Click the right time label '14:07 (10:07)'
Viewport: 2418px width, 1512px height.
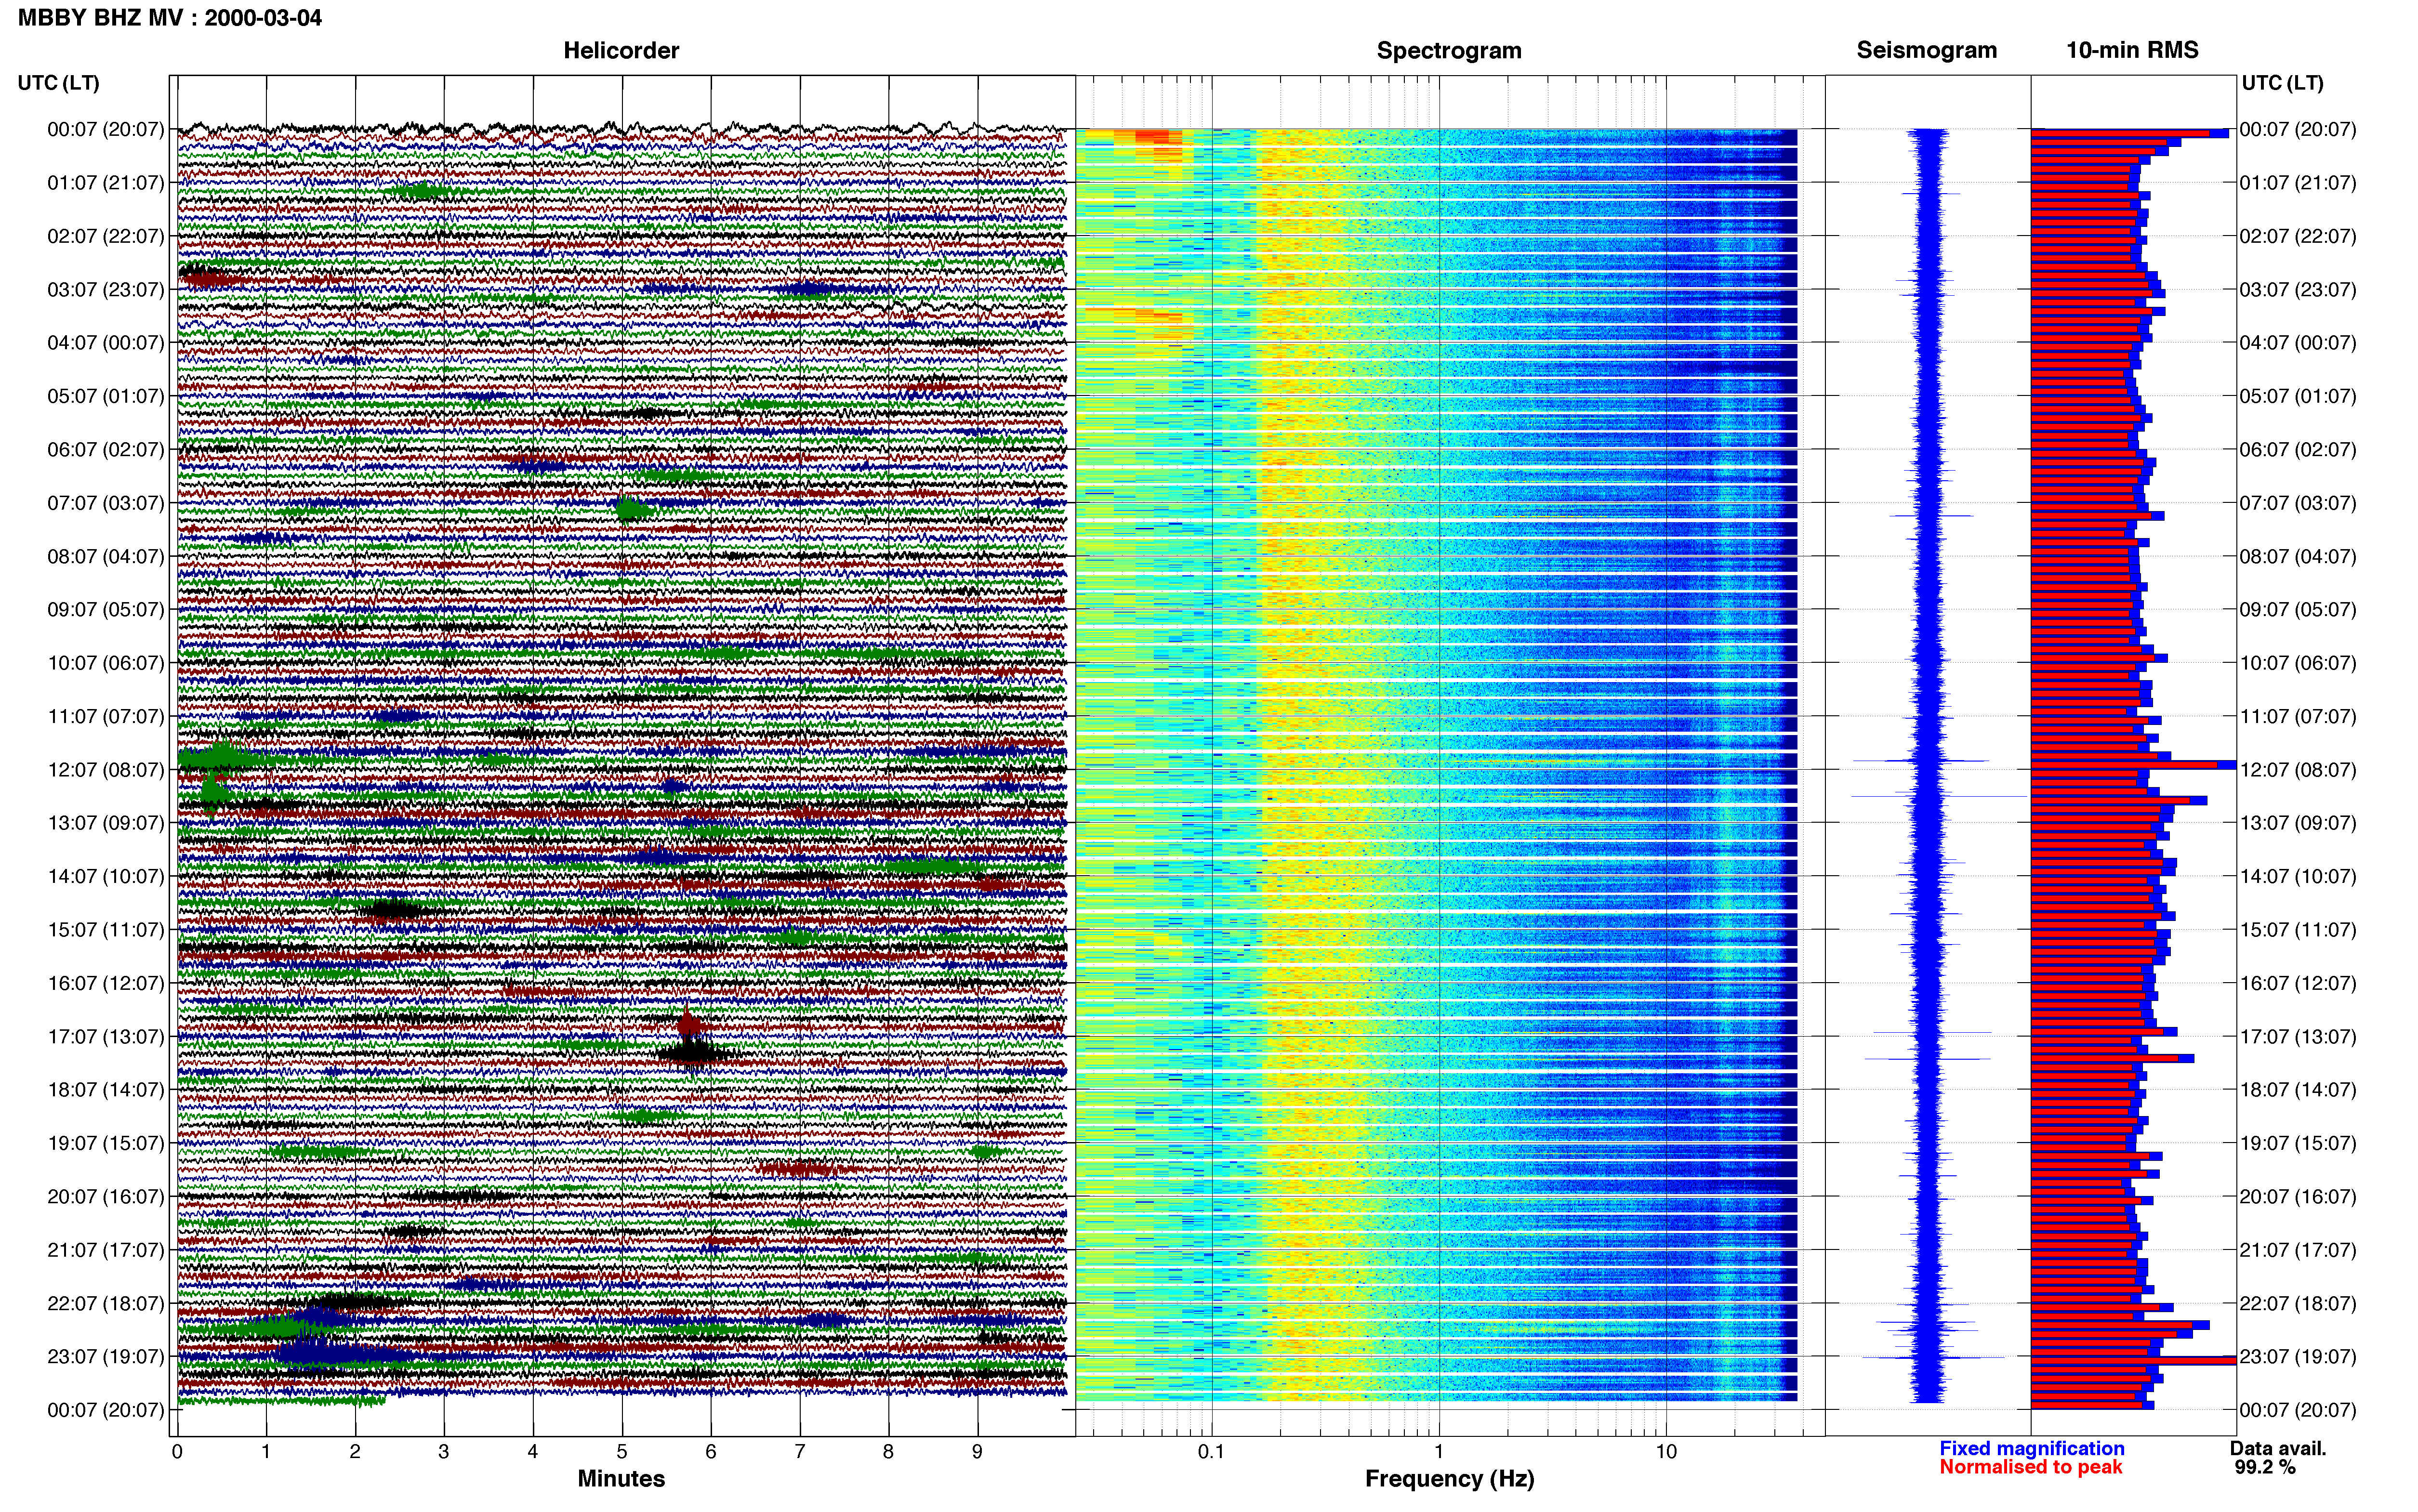click(2297, 876)
